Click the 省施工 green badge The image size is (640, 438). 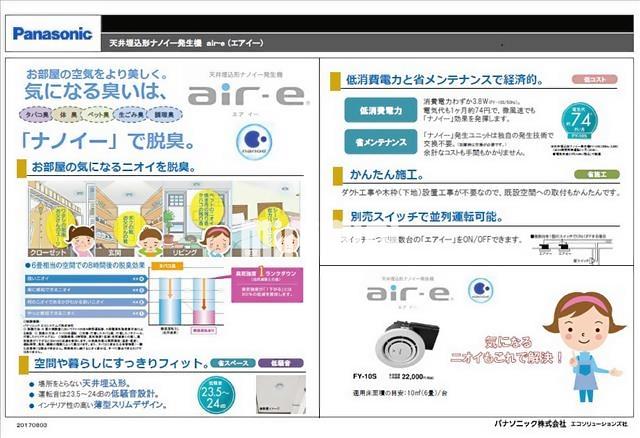(597, 174)
